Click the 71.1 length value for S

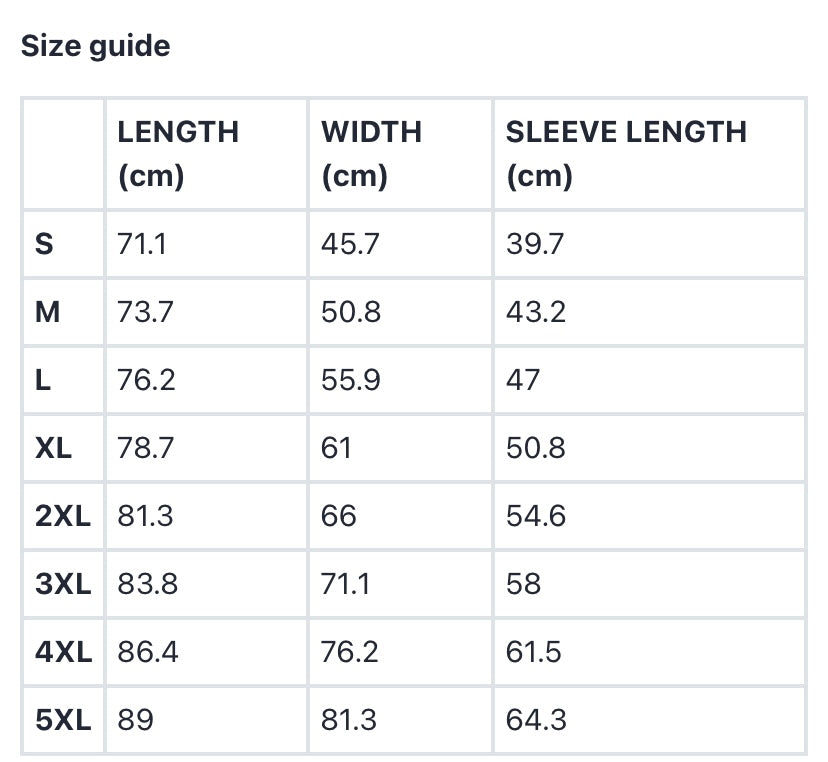coord(142,244)
